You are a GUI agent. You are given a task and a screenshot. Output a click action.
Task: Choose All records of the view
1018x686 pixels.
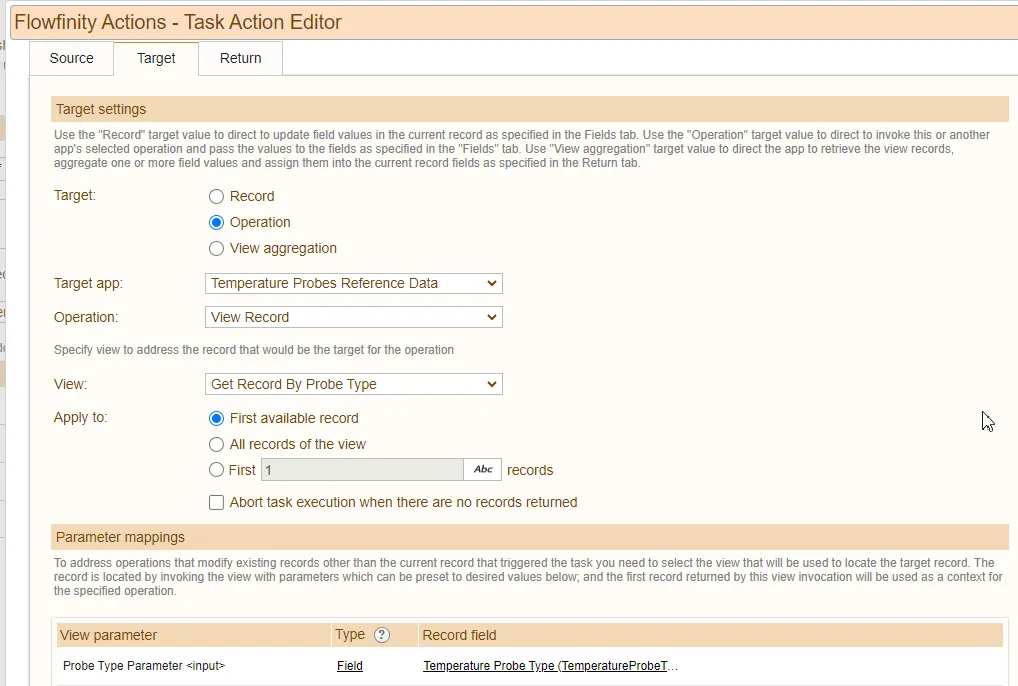[x=216, y=445]
